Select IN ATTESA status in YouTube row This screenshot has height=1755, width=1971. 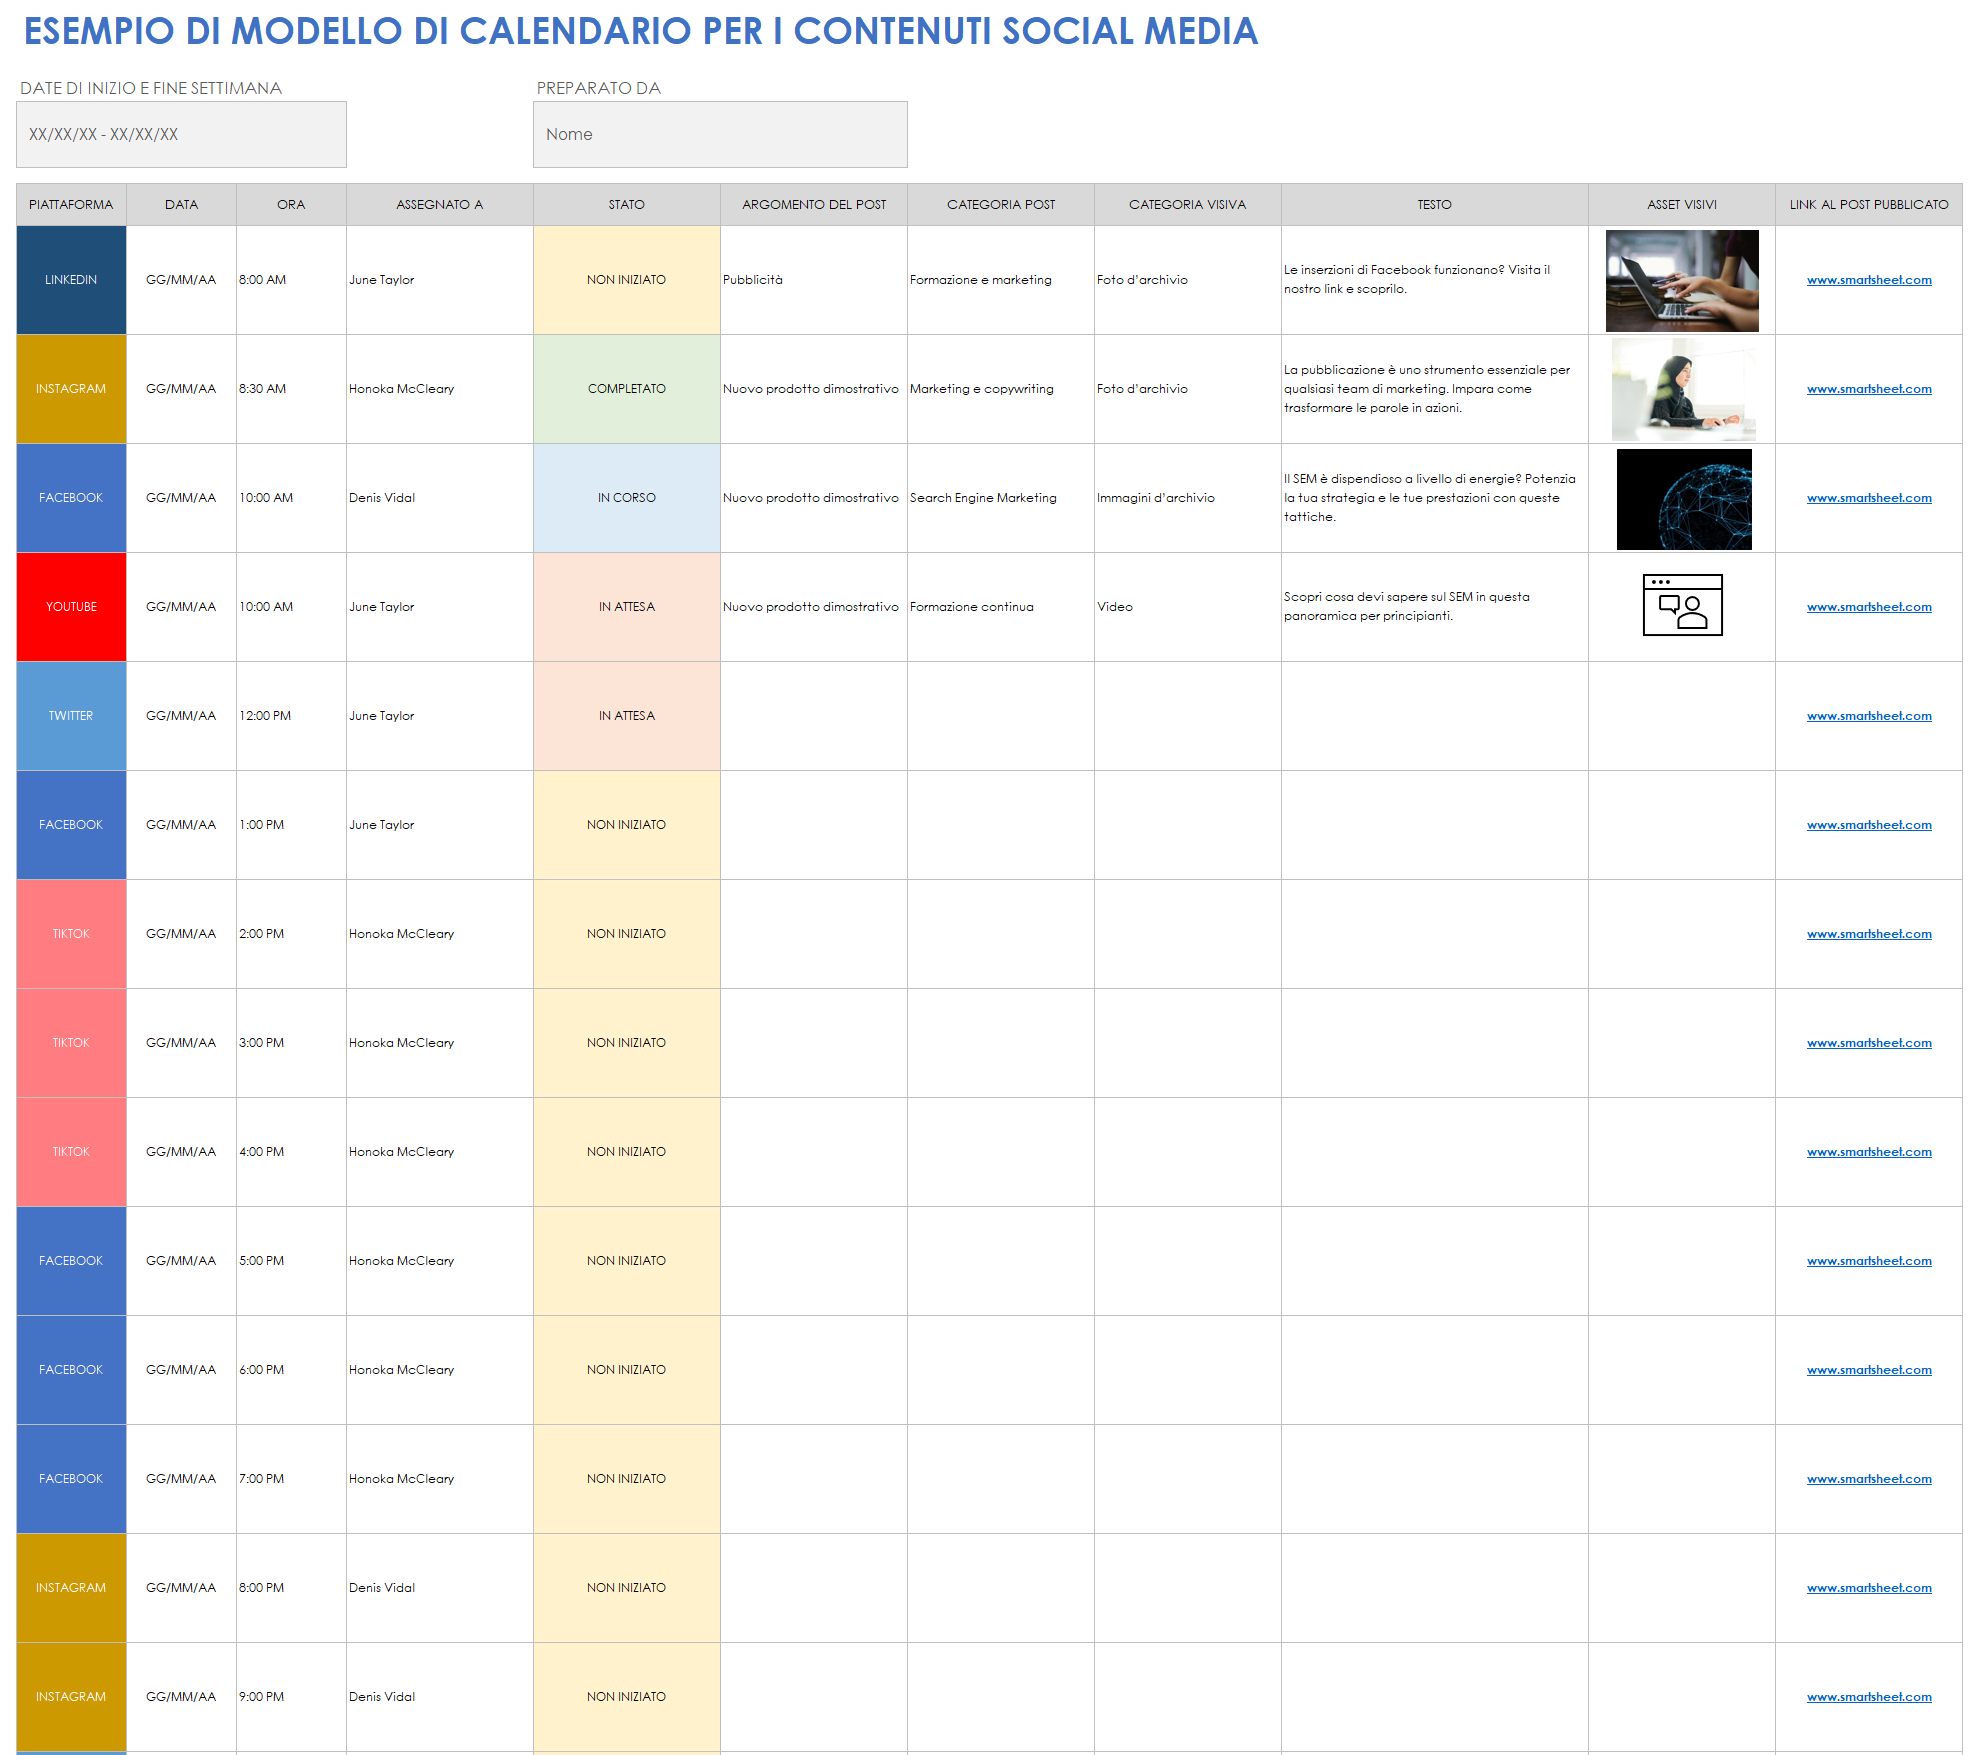(x=626, y=607)
